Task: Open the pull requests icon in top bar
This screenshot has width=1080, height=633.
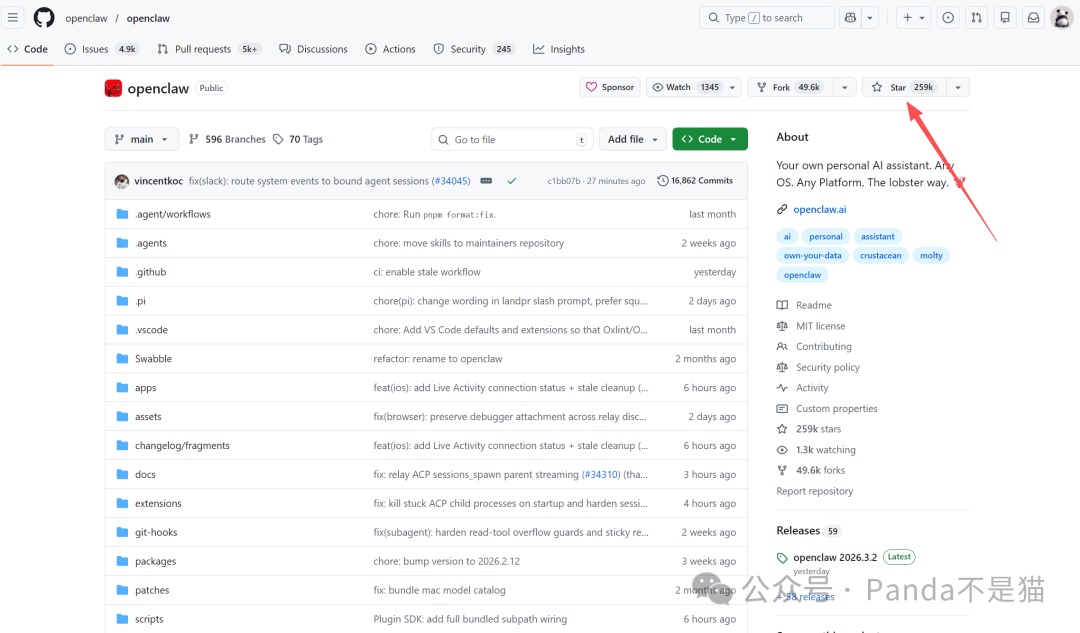Action: click(x=977, y=18)
